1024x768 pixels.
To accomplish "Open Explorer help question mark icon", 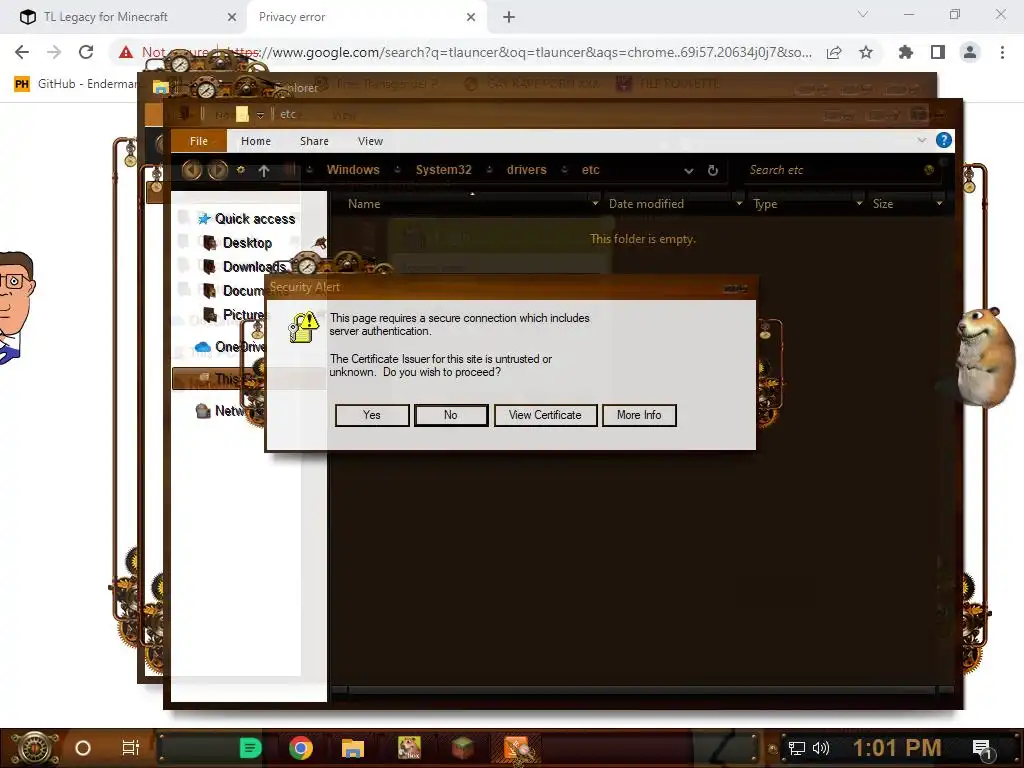I will (944, 140).
